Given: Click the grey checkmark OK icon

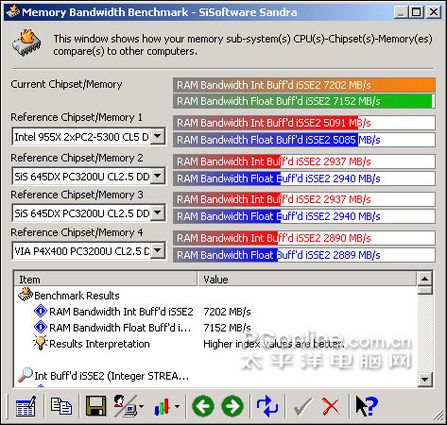Looking at the screenshot, I should [302, 406].
